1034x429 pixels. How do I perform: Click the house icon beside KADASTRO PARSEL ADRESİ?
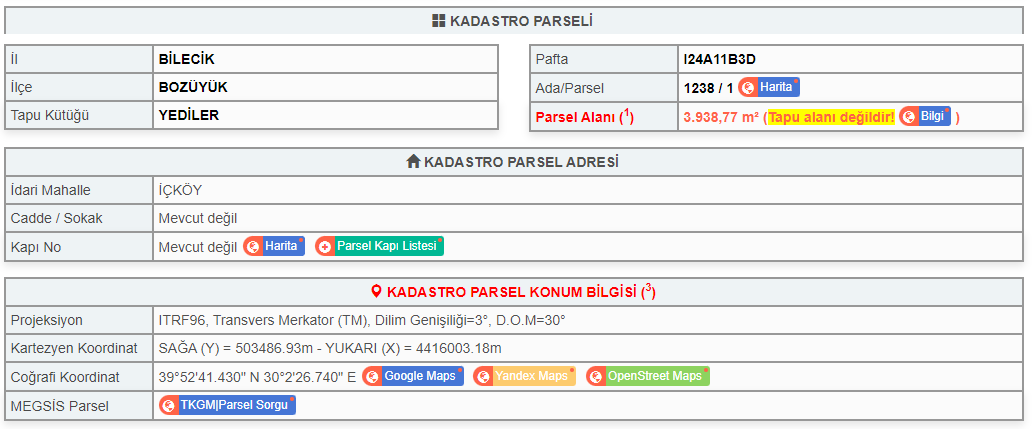413,161
